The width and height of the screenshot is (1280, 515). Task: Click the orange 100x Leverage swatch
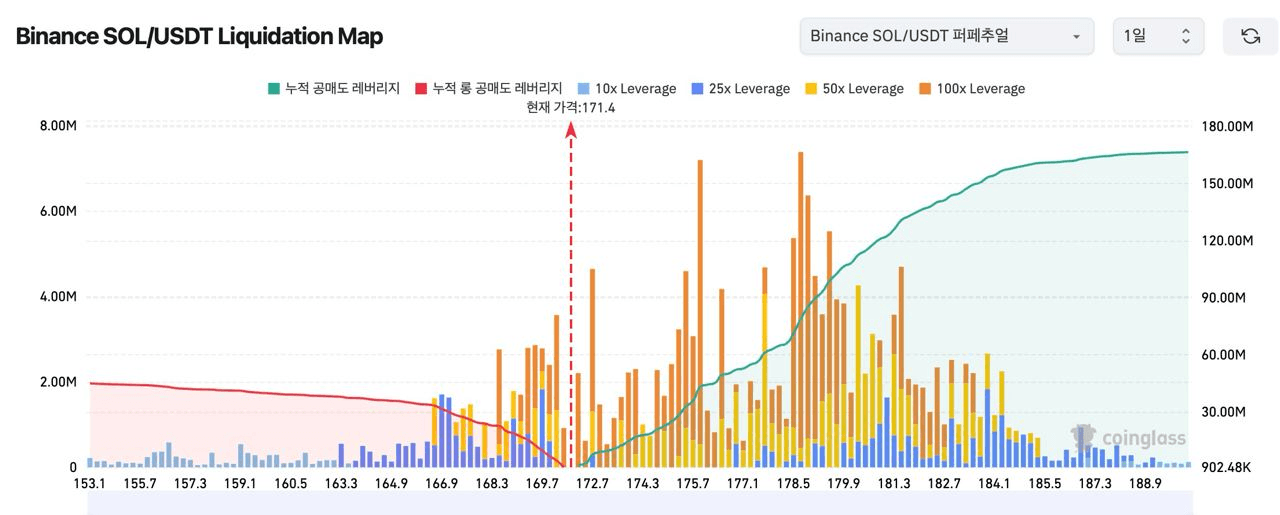(x=924, y=88)
